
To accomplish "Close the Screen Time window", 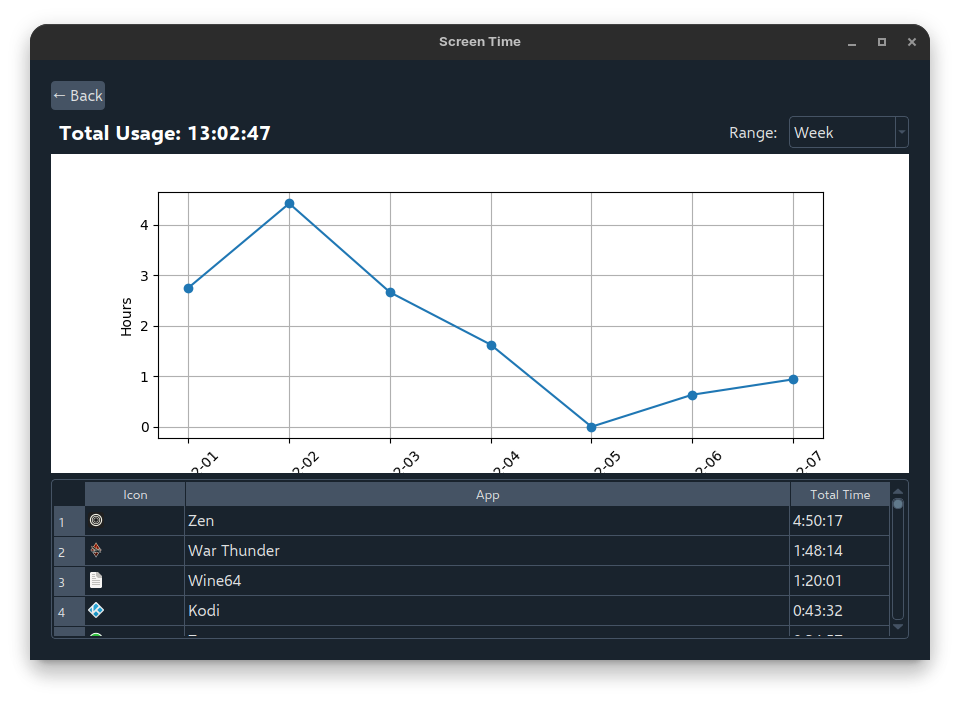I will 912,42.
